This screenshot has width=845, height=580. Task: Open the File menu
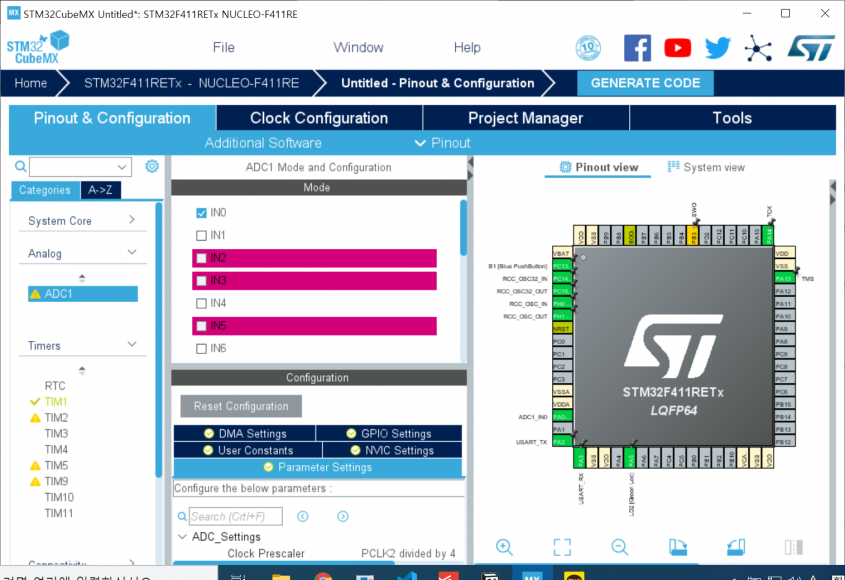(224, 47)
